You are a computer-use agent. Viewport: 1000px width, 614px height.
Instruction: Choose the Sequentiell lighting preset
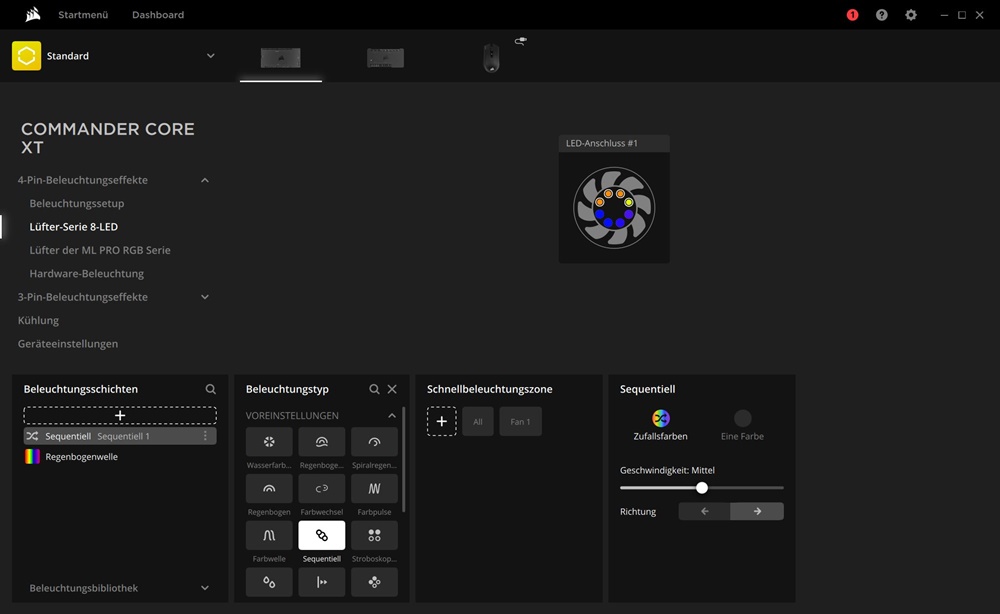(x=321, y=536)
